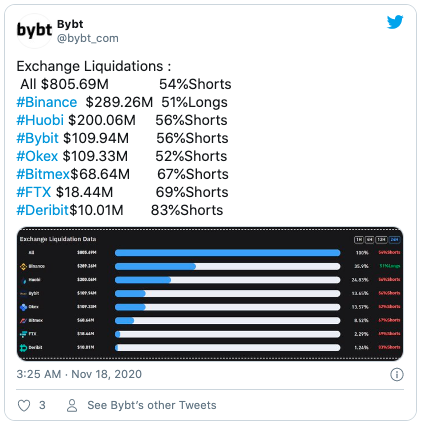Open the #Bitmex hashtag link

pos(43,174)
